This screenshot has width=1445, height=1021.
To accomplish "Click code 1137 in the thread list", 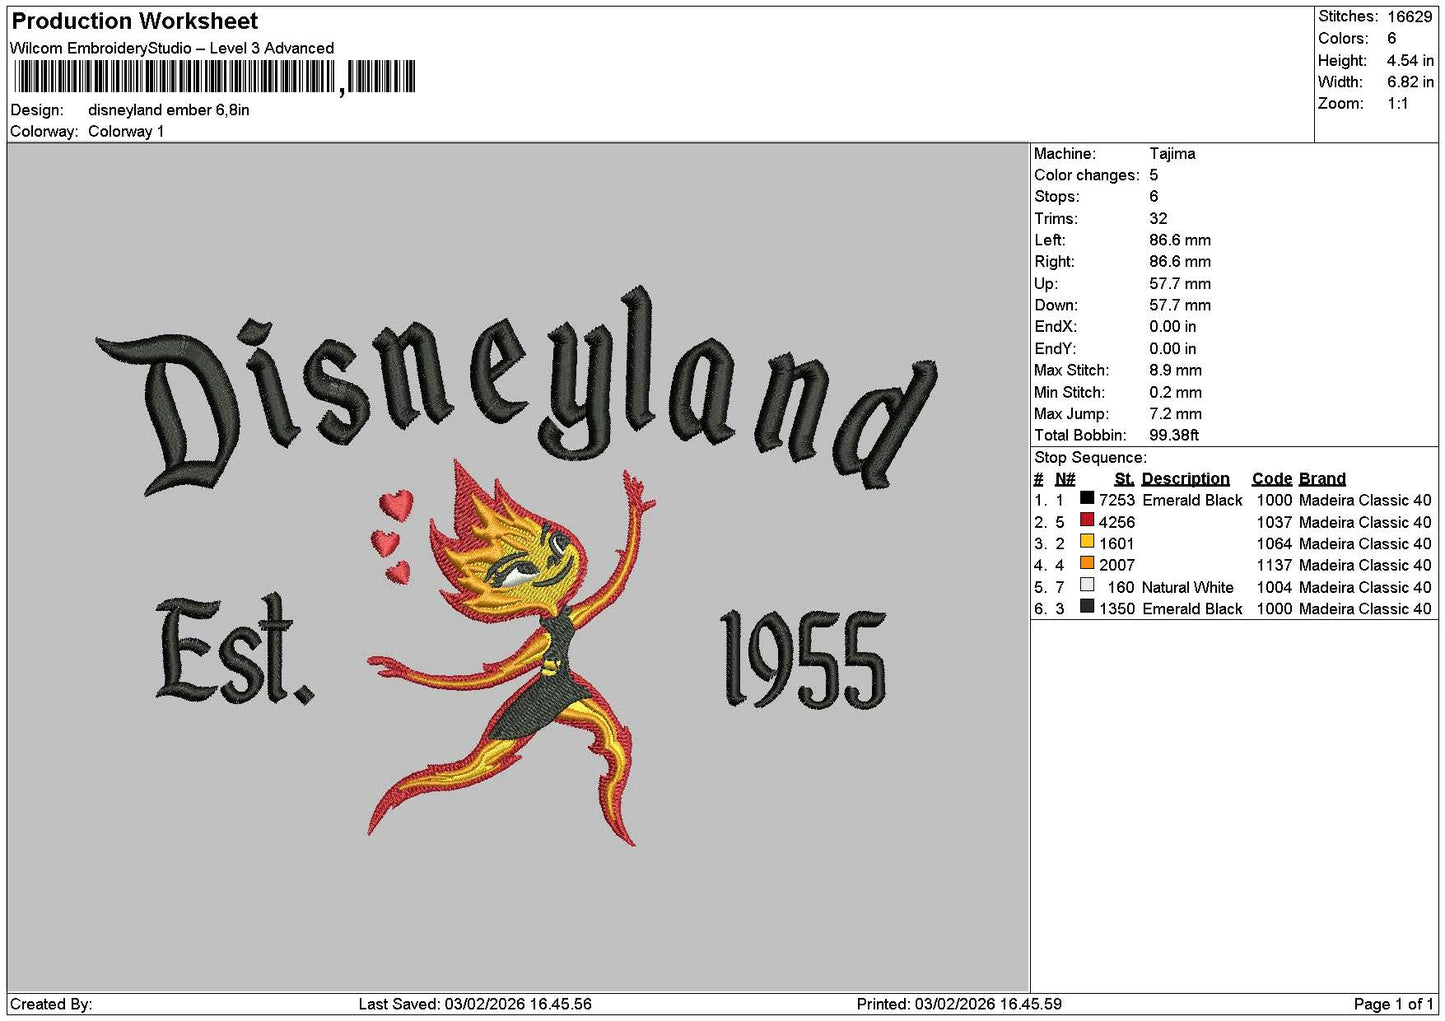I will (1274, 565).
